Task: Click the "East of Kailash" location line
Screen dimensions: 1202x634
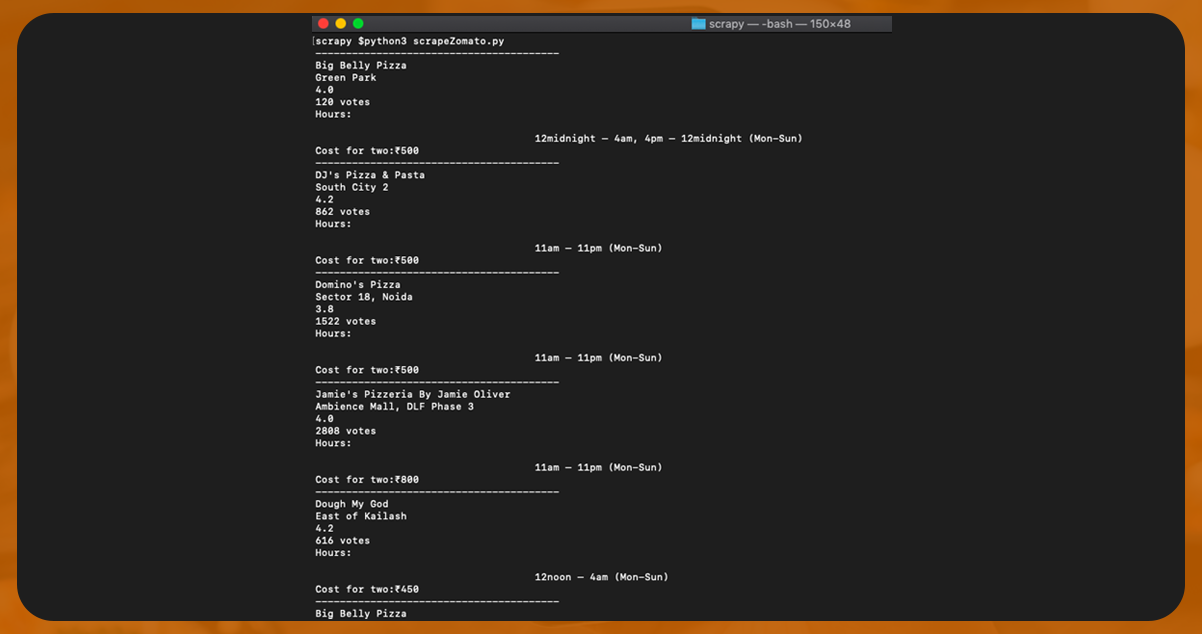Action: click(x=360, y=516)
